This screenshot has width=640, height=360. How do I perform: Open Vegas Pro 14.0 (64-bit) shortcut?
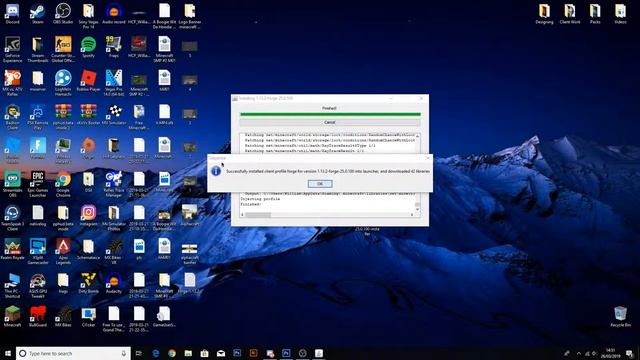coord(113,83)
